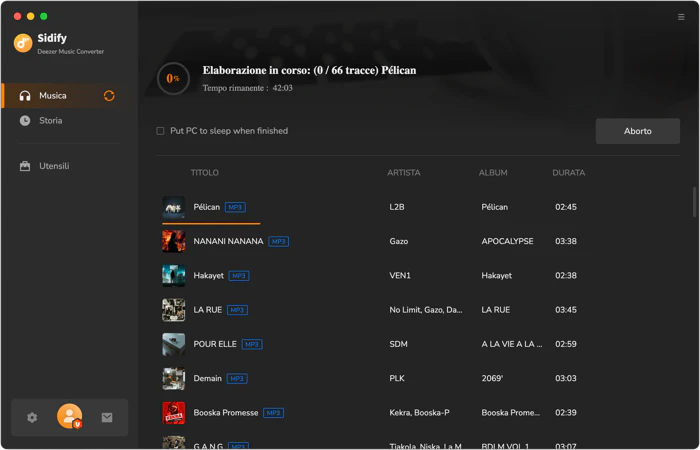Select the track title Hakayet
700x450 pixels.
pyautogui.click(x=208, y=275)
